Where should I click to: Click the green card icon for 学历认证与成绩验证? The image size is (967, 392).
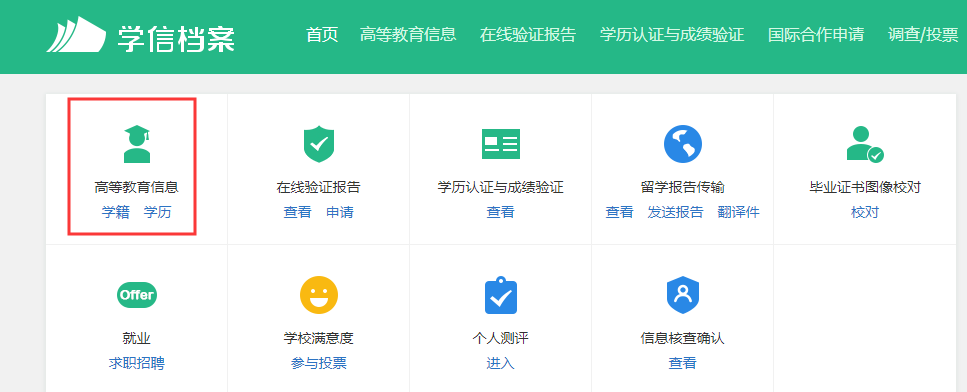(501, 144)
